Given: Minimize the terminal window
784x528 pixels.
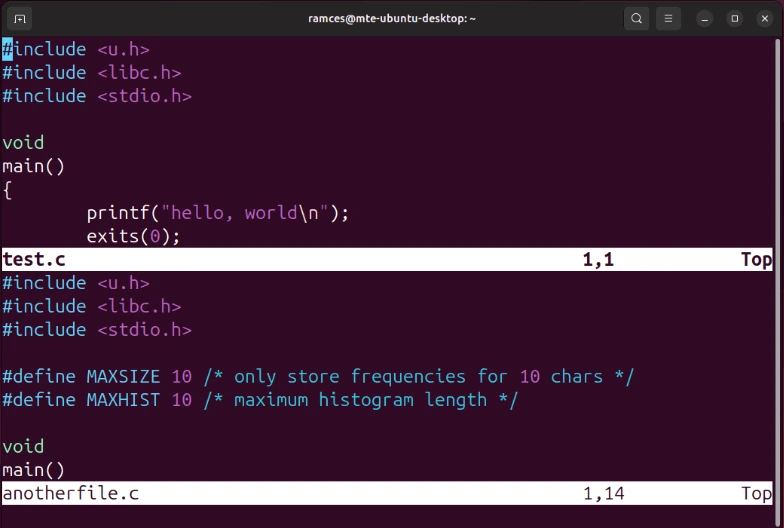Looking at the screenshot, I should [704, 19].
